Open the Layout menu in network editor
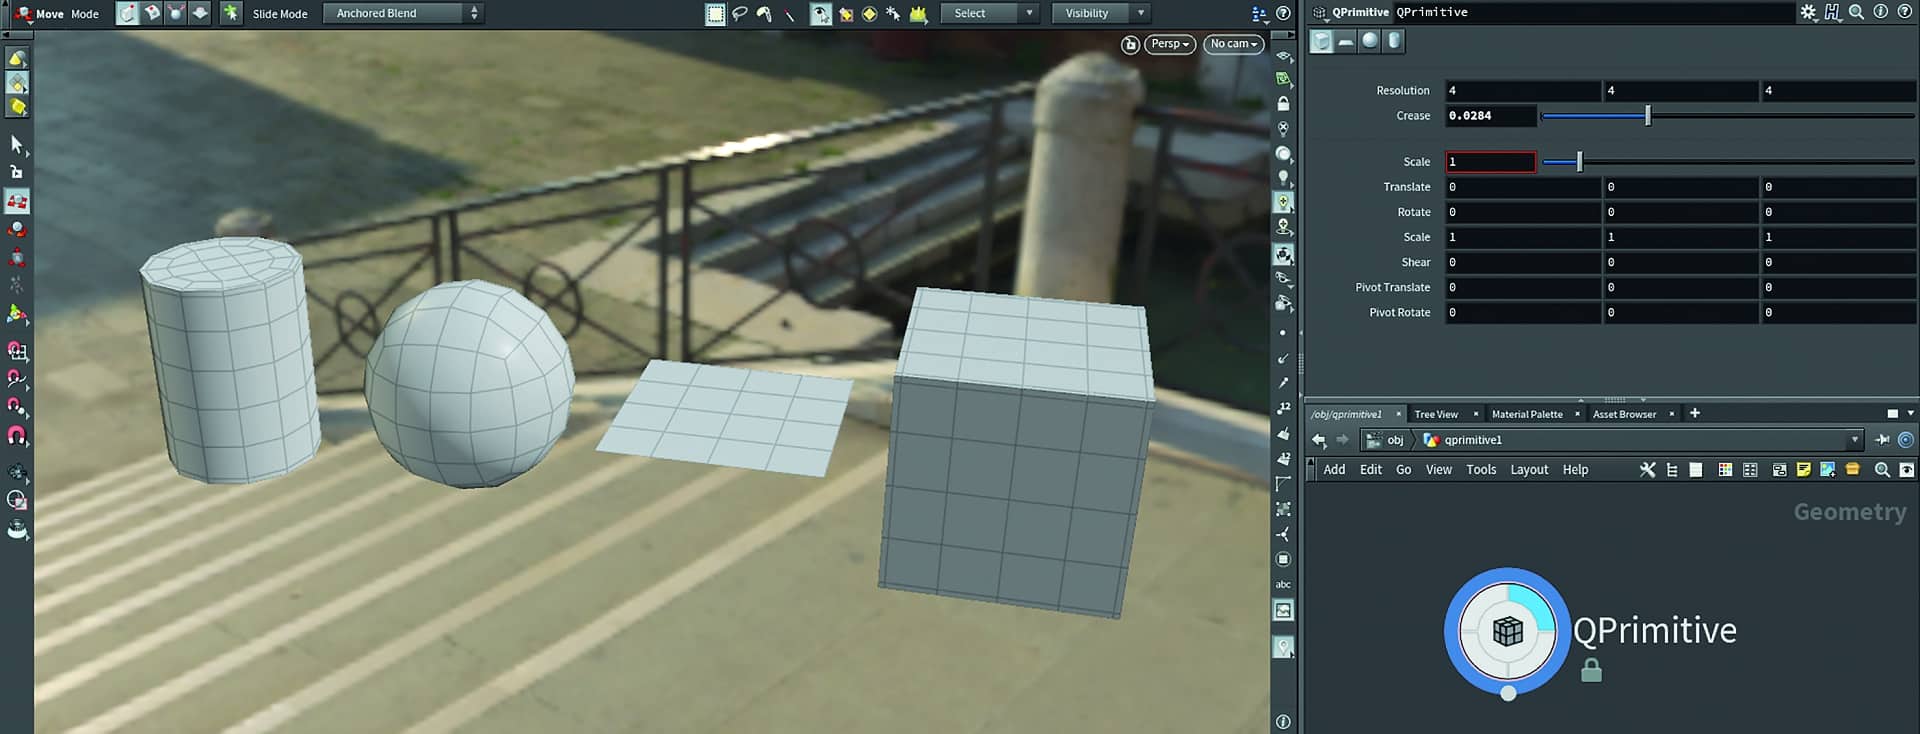Screen dimensions: 1920x734 click(1529, 469)
